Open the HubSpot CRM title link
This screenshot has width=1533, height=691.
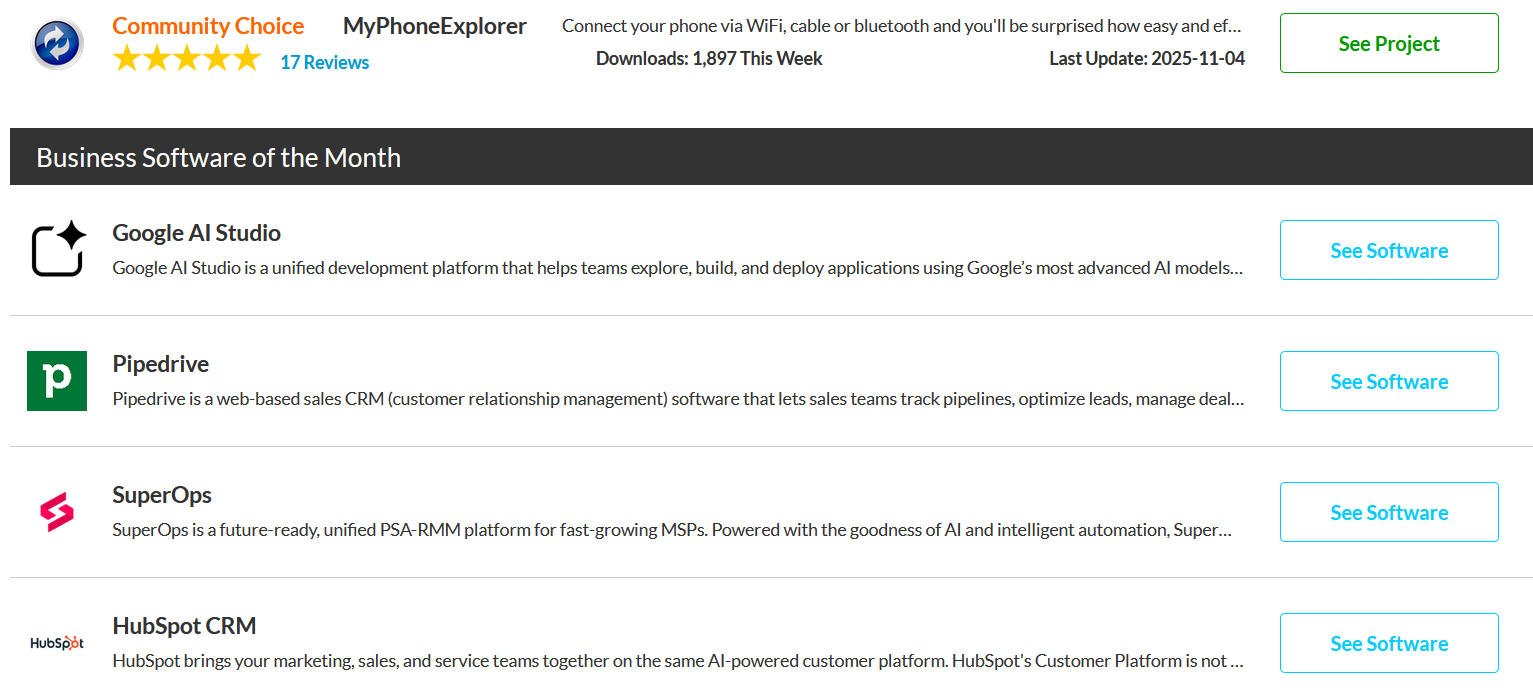[x=184, y=626]
